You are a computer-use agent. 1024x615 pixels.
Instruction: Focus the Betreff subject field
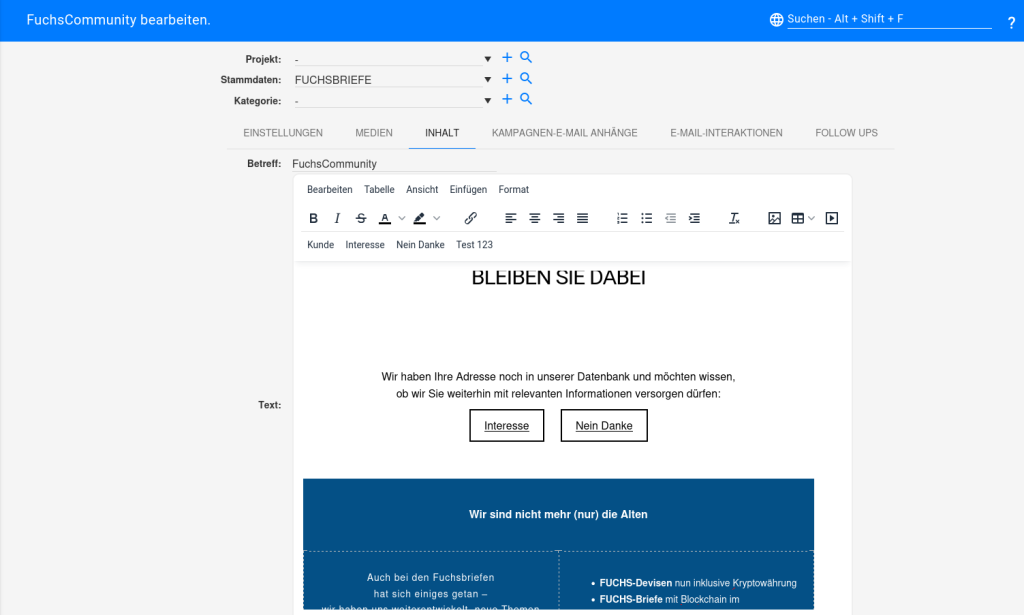pyautogui.click(x=394, y=164)
